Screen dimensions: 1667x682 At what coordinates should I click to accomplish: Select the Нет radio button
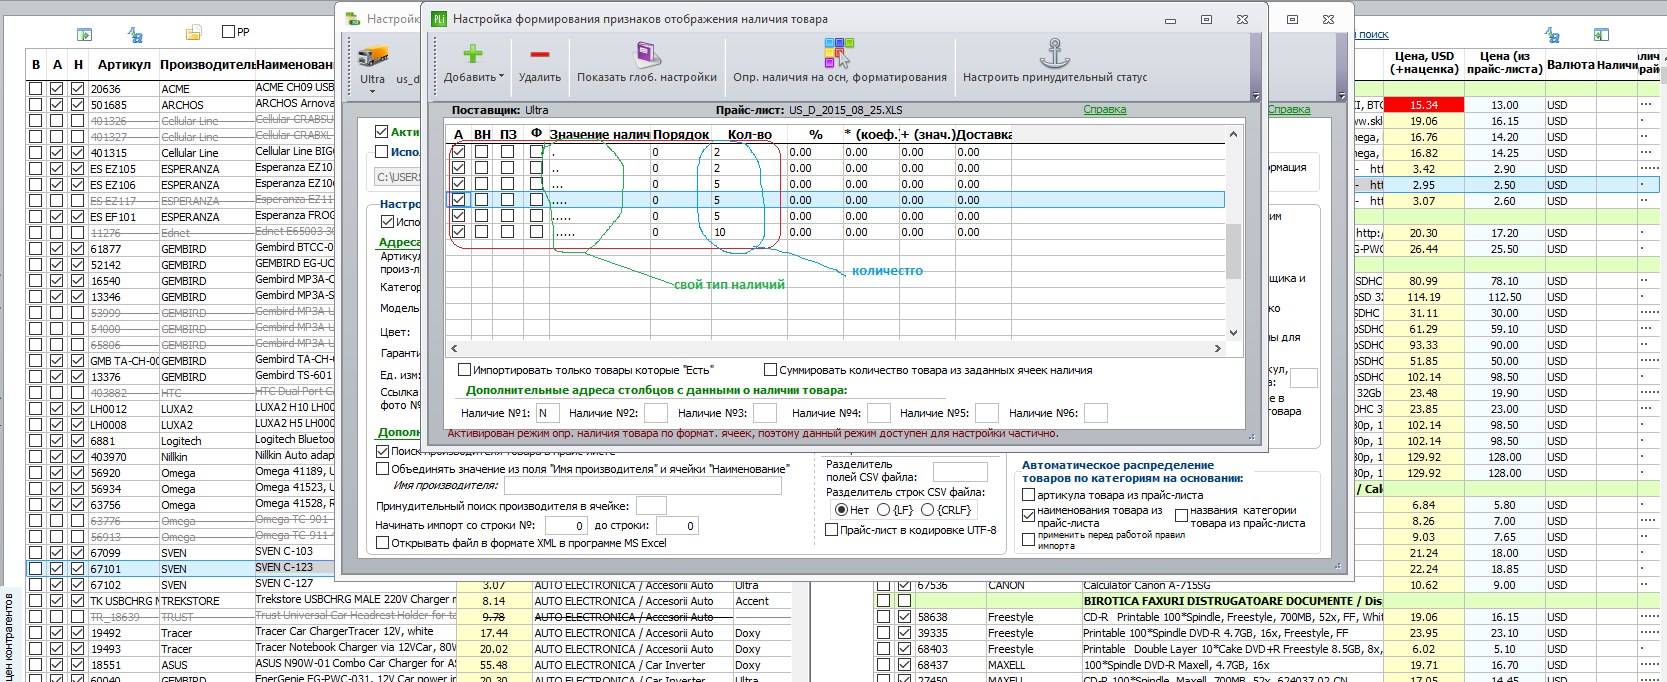(841, 510)
